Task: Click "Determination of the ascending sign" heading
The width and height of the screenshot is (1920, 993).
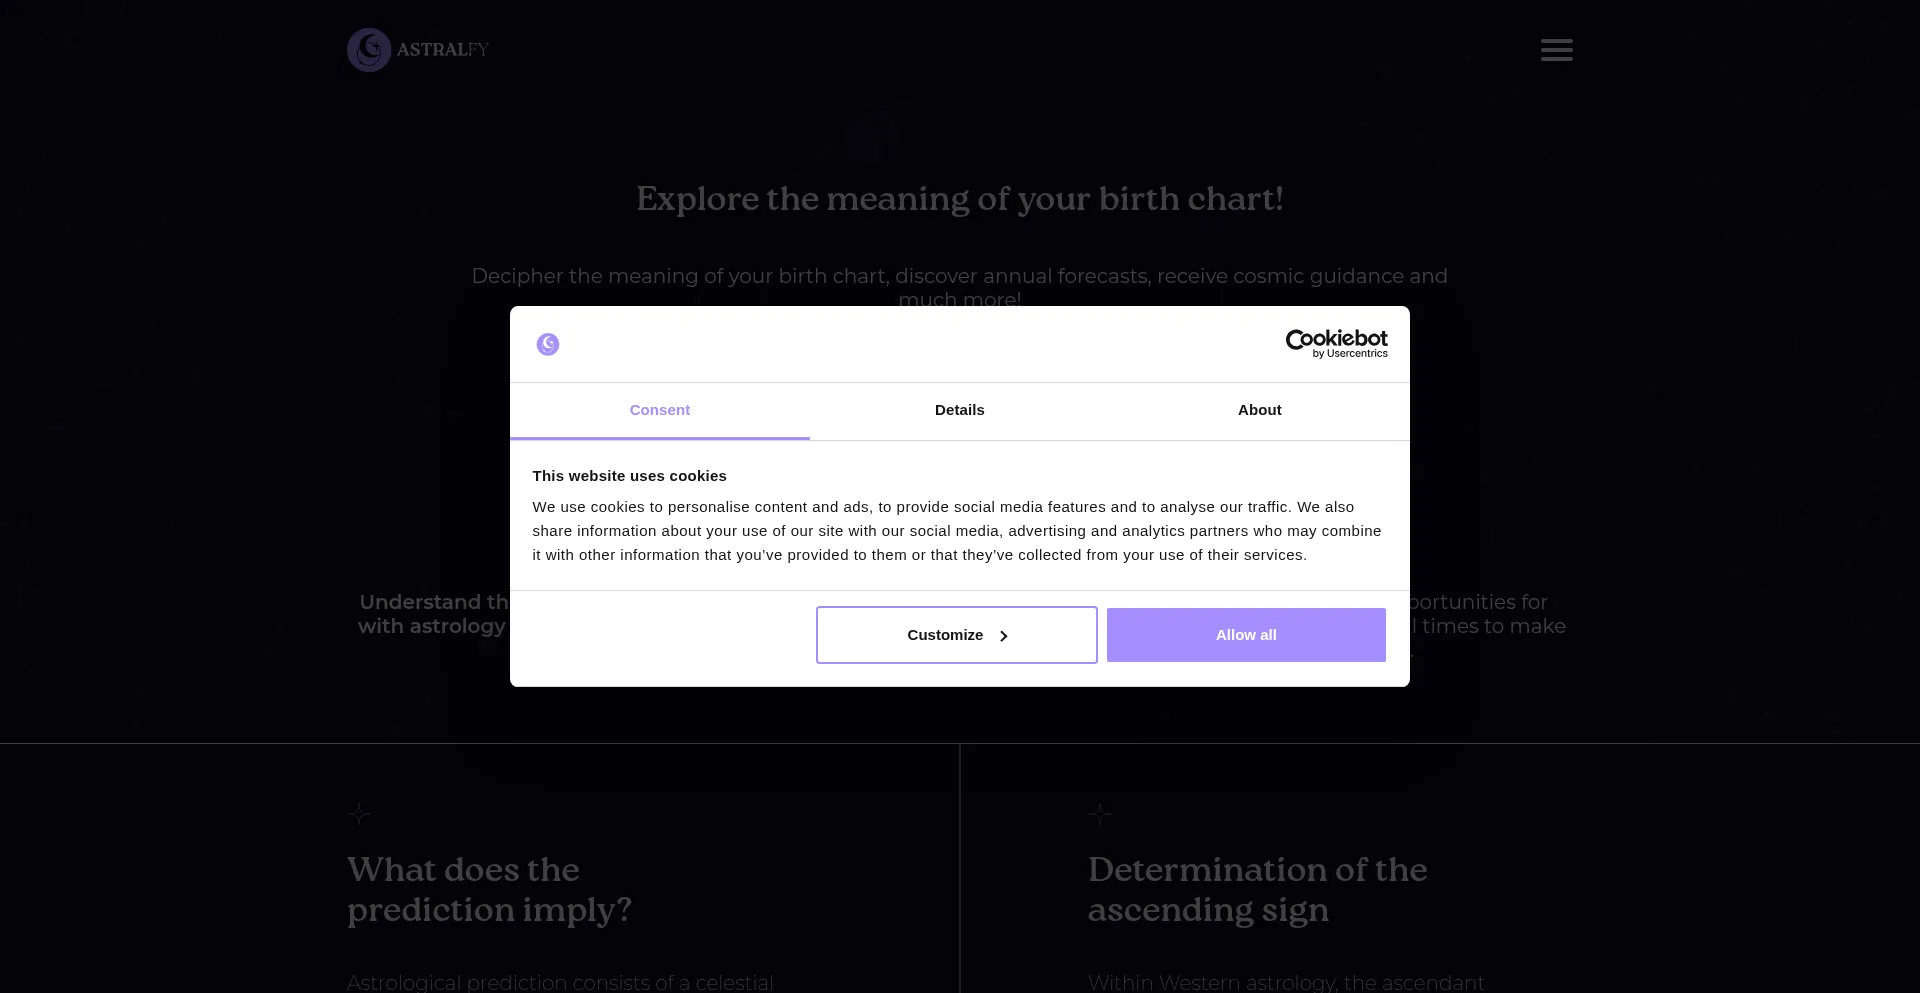Action: [x=1257, y=889]
